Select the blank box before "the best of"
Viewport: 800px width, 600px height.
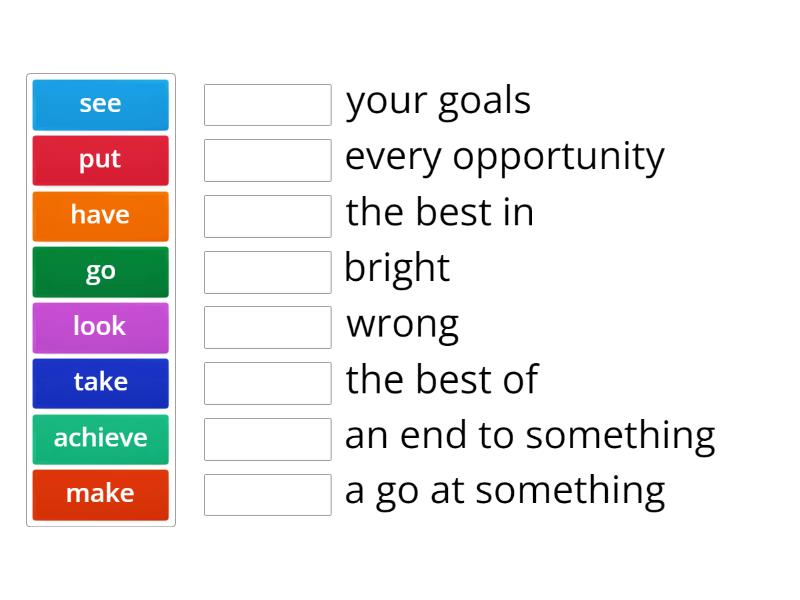[267, 382]
